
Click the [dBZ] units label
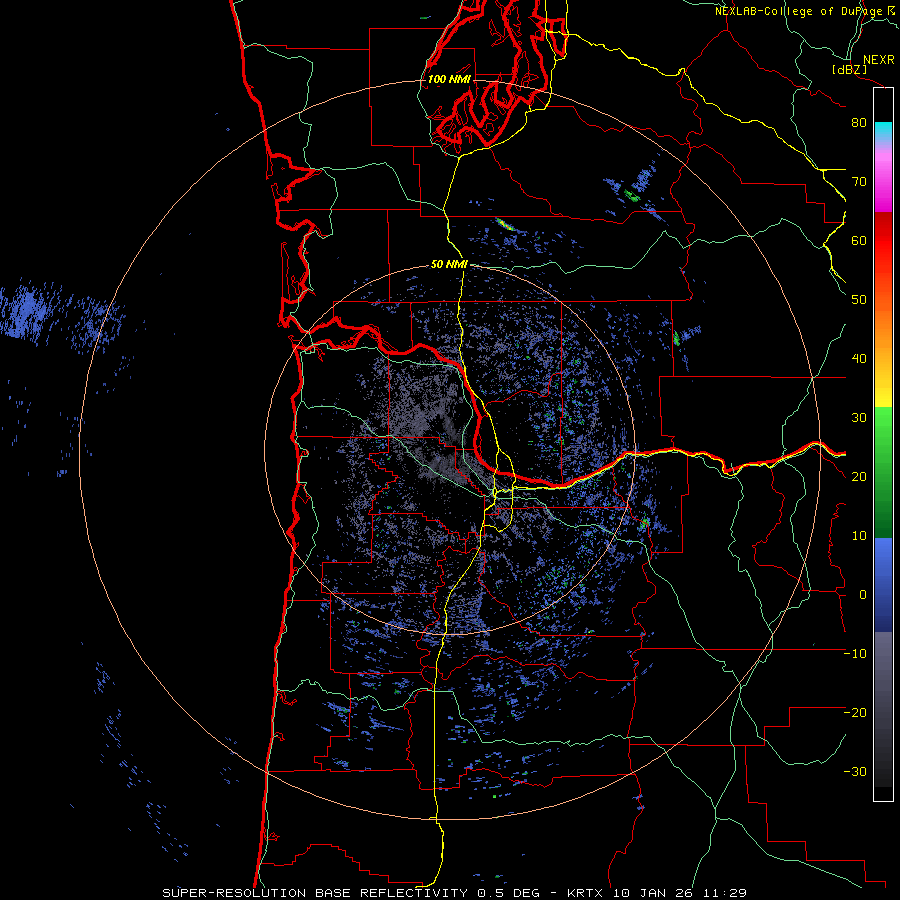(x=850, y=69)
